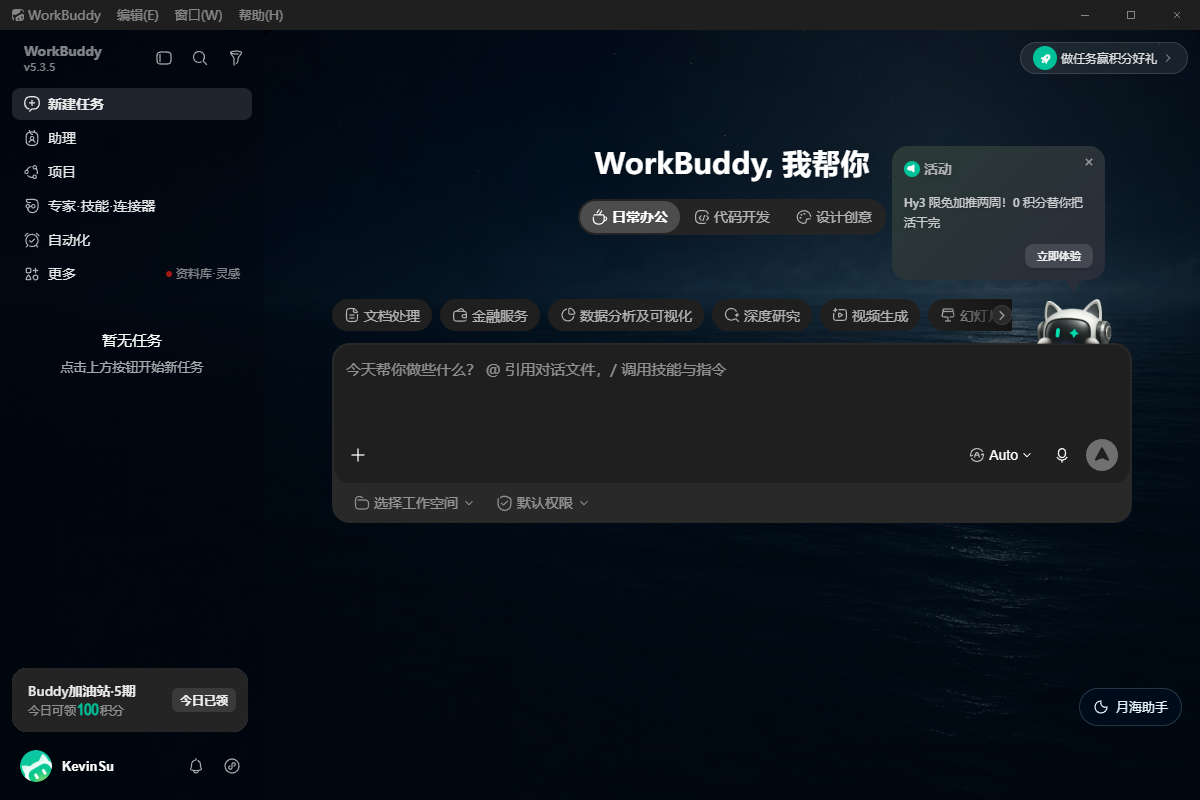Click the 暂无任务 text
1200x800 pixels.
point(132,341)
